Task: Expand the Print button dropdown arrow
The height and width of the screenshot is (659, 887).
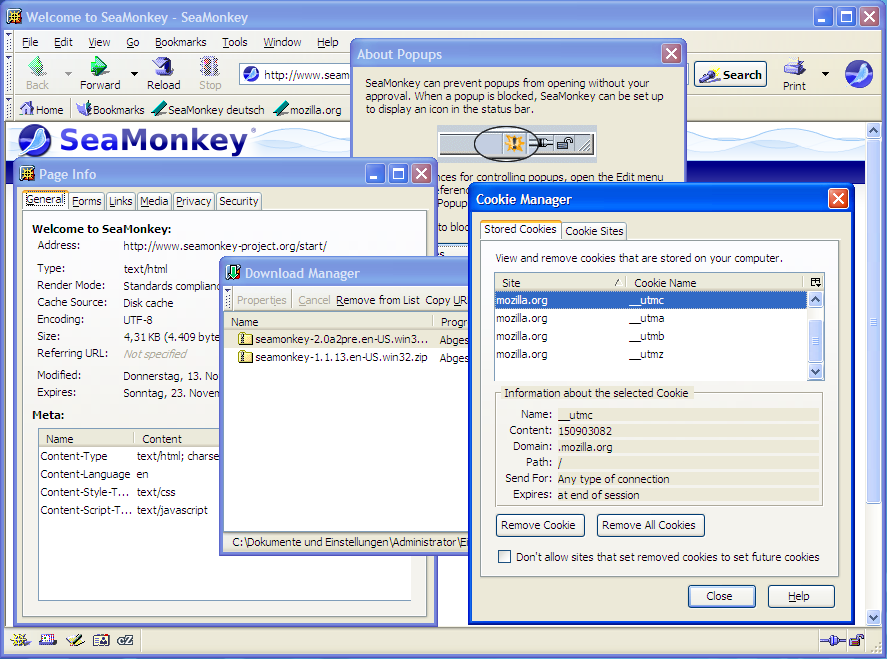Action: pyautogui.click(x=825, y=74)
